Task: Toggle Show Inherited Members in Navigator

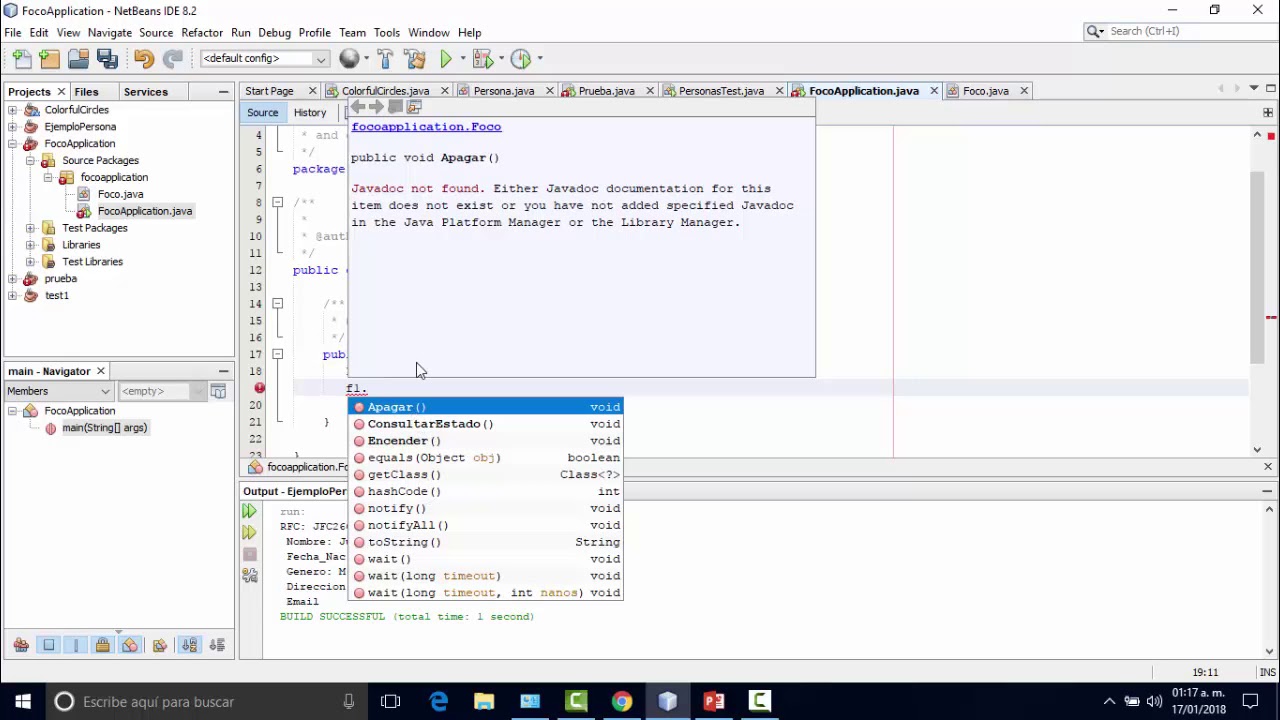Action: (x=21, y=645)
